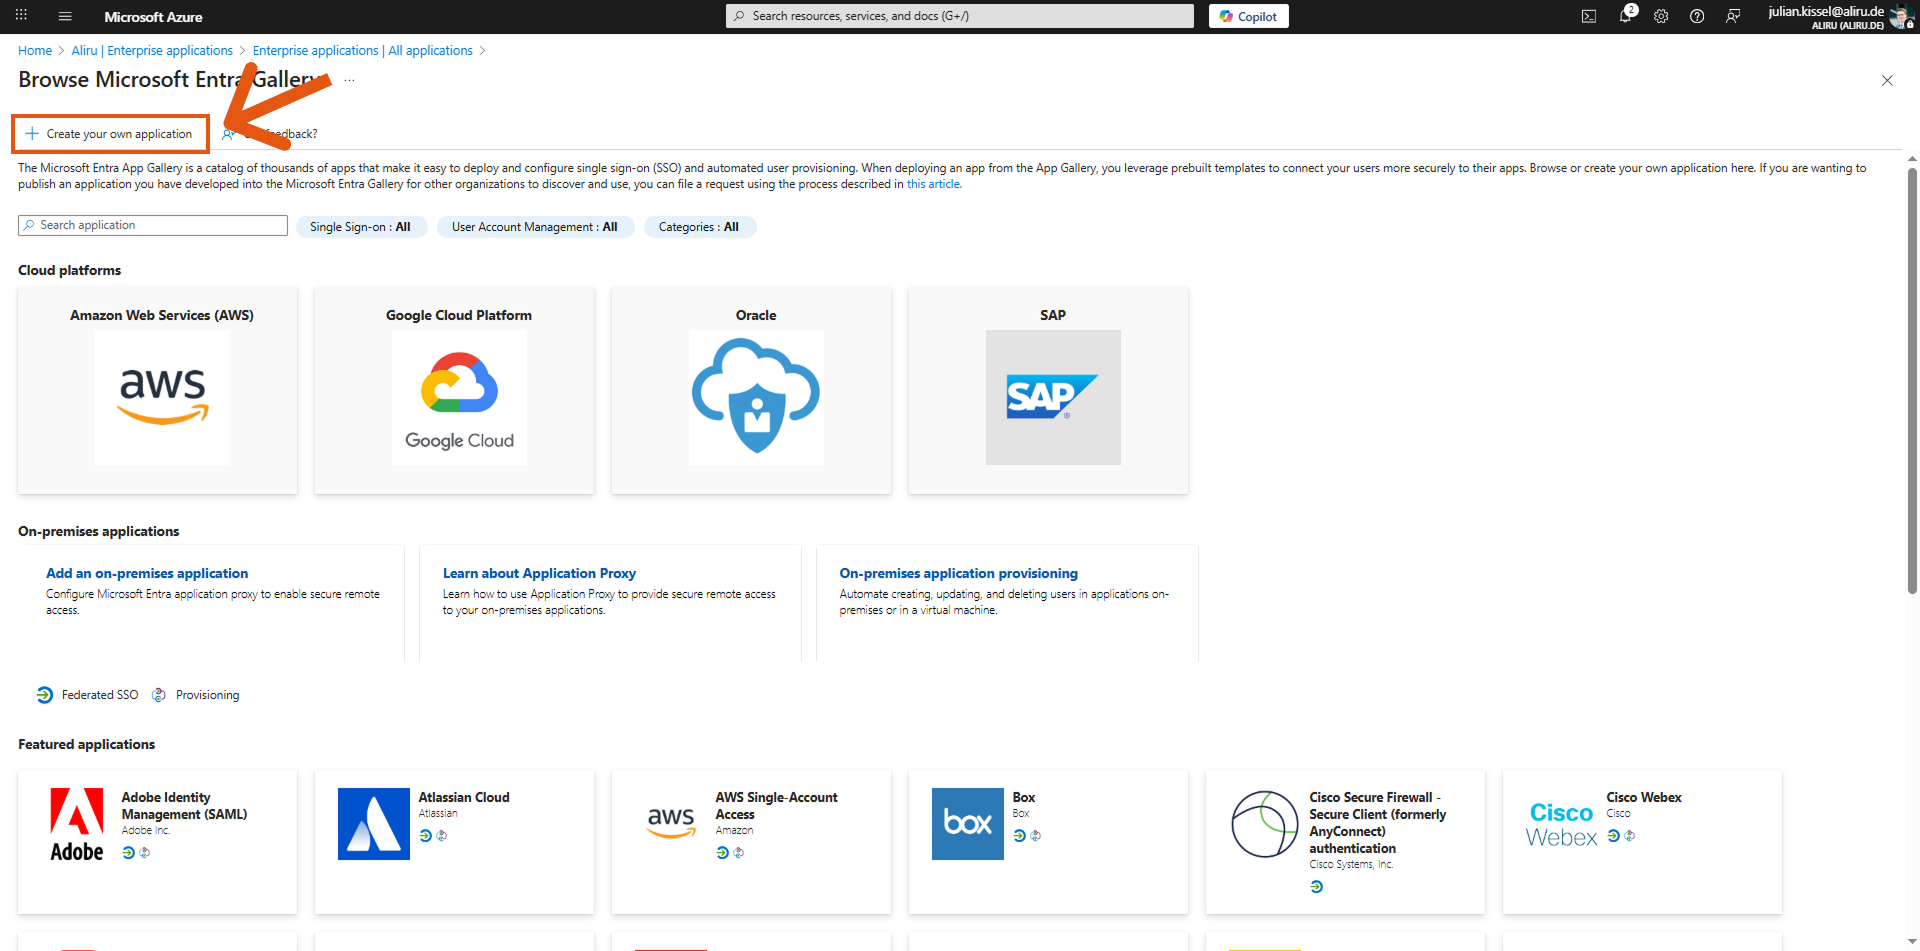The width and height of the screenshot is (1920, 951).
Task: Open the portal menu hamburger icon
Action: [x=65, y=16]
